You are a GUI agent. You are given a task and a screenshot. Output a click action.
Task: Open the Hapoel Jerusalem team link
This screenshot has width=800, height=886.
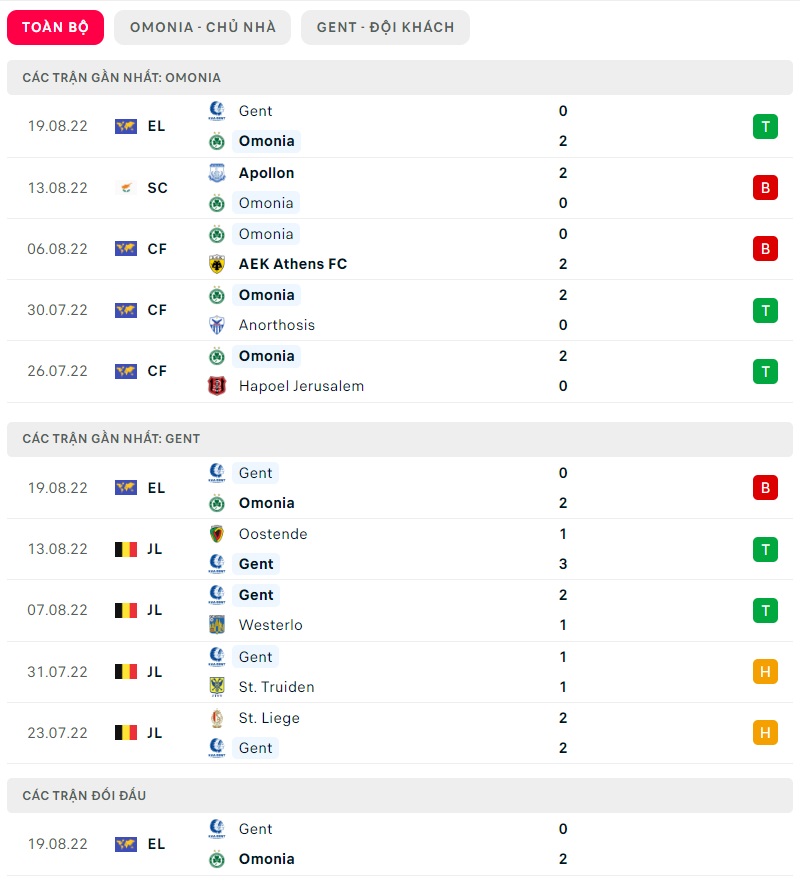click(301, 386)
